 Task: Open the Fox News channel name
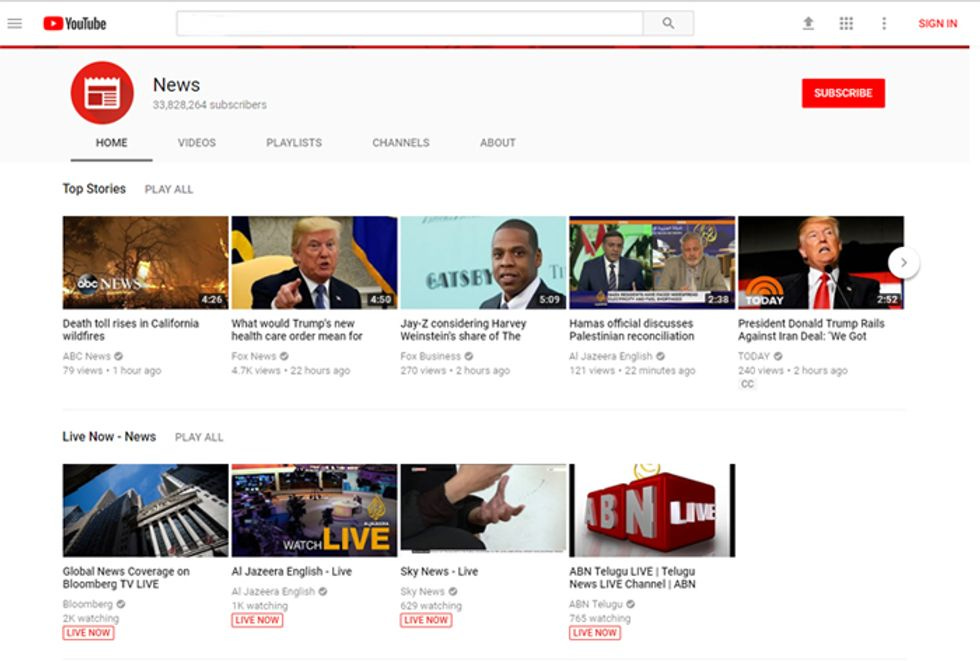[253, 356]
